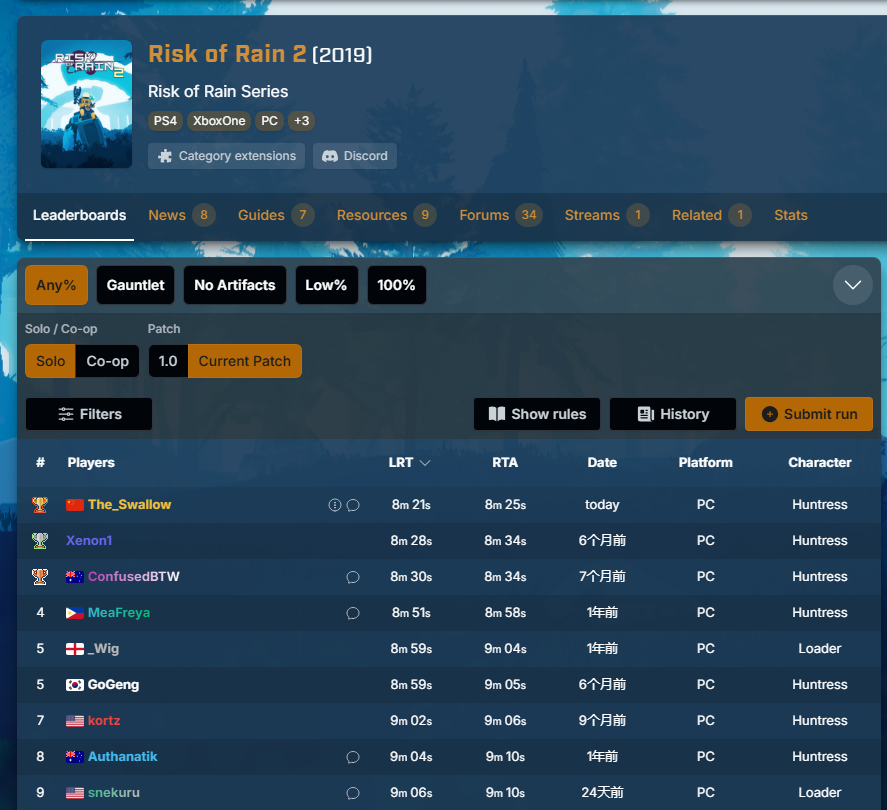887x810 pixels.
Task: Switch to the Stats tab
Action: tap(790, 216)
